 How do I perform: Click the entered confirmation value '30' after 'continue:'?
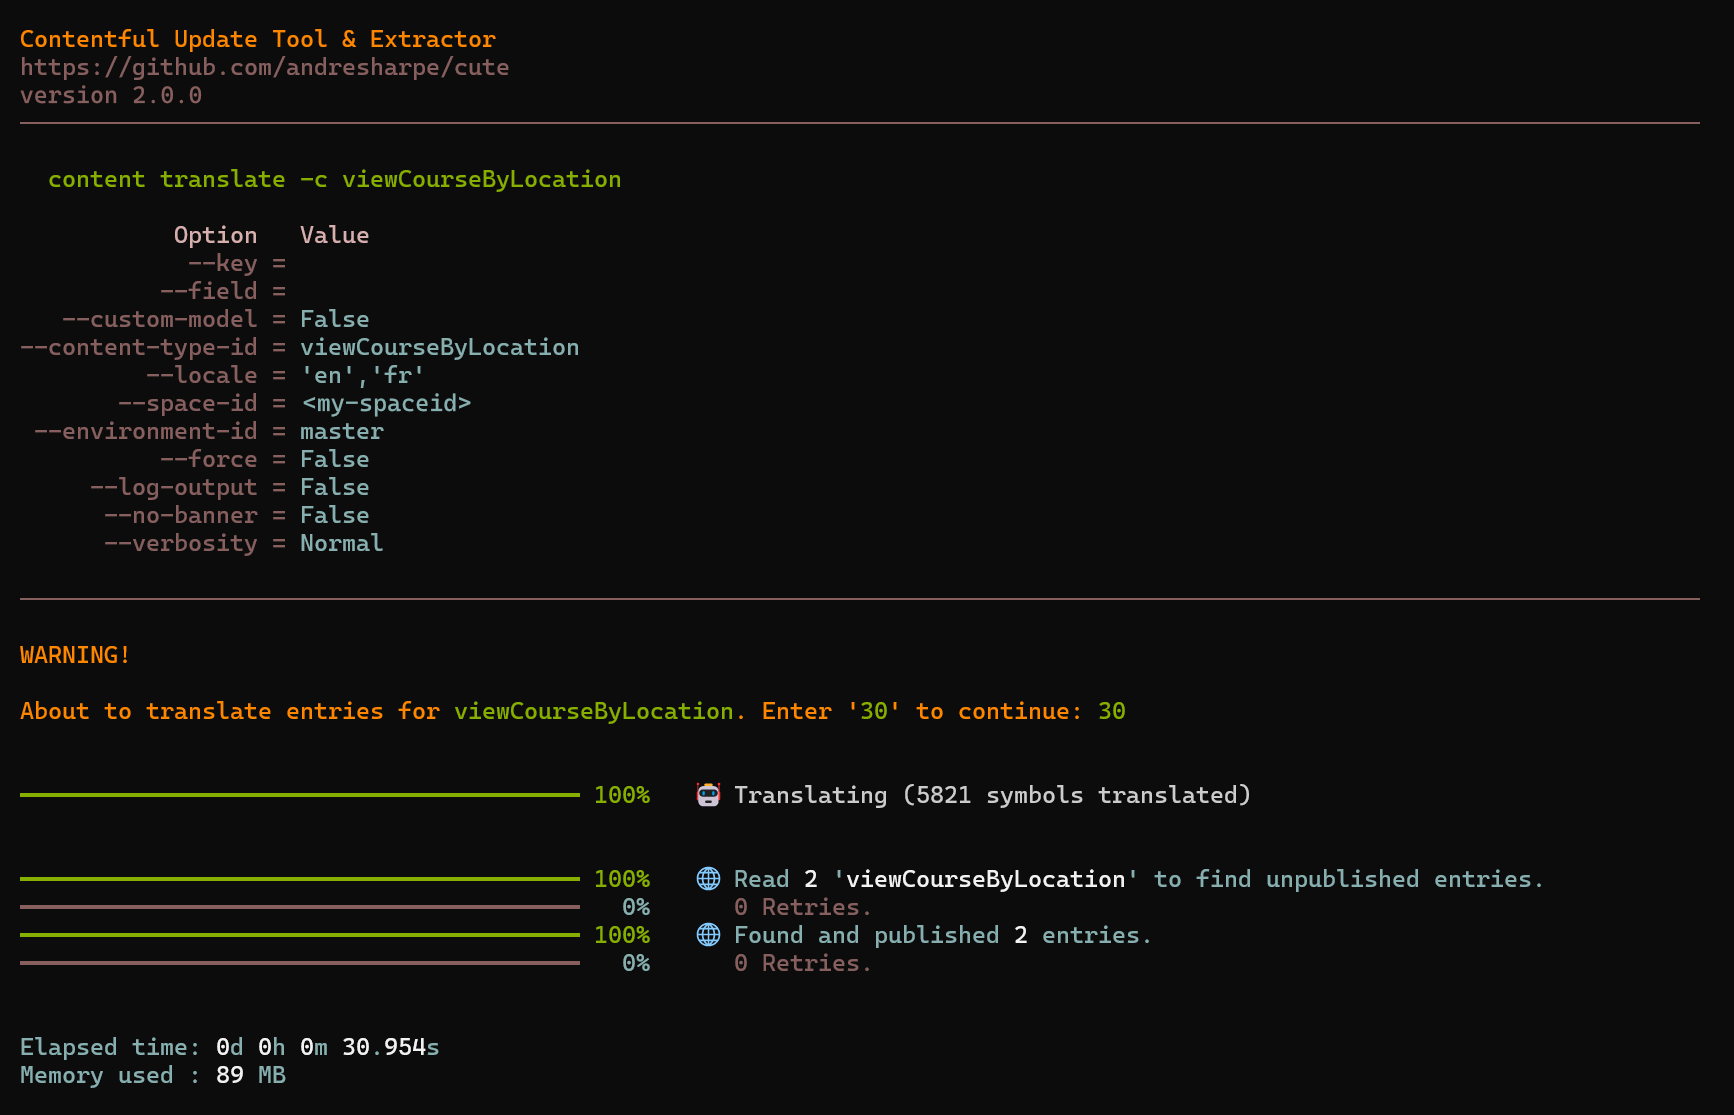[x=1112, y=711]
